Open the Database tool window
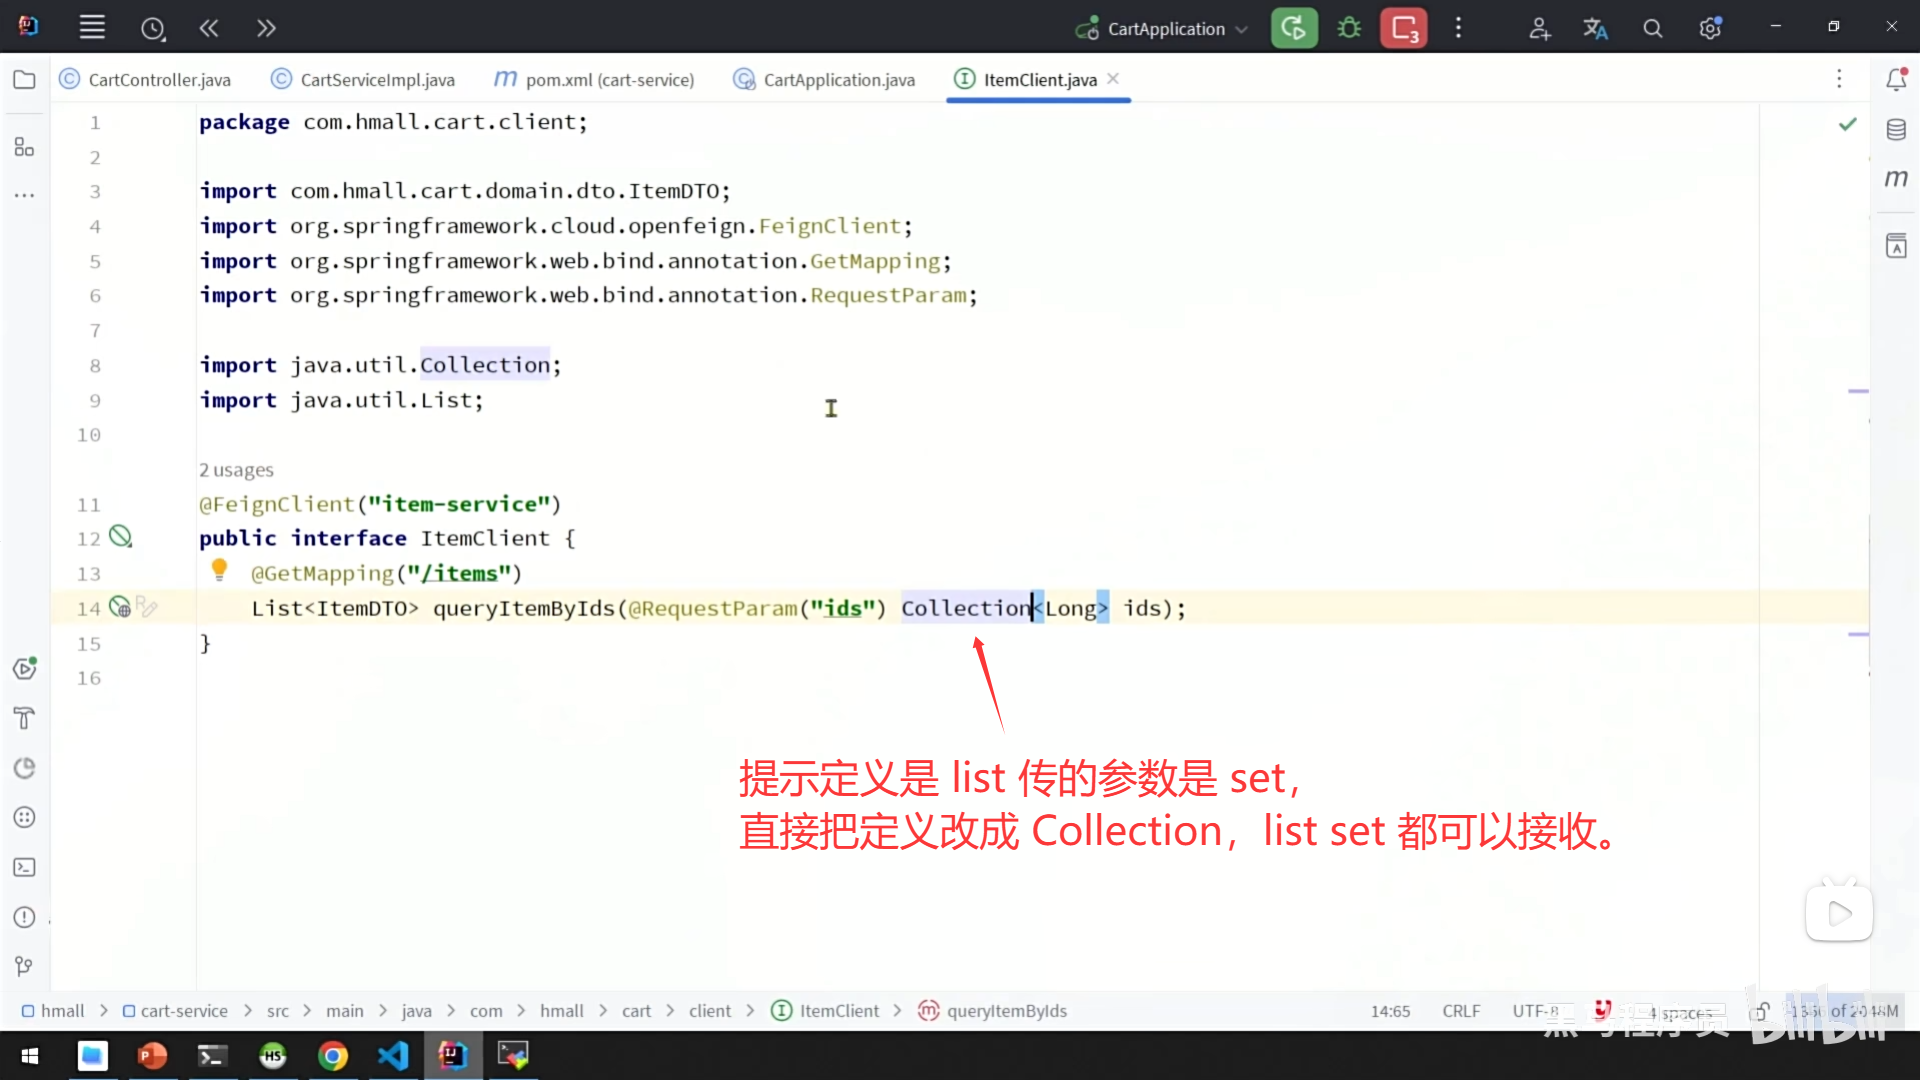 (x=1896, y=129)
